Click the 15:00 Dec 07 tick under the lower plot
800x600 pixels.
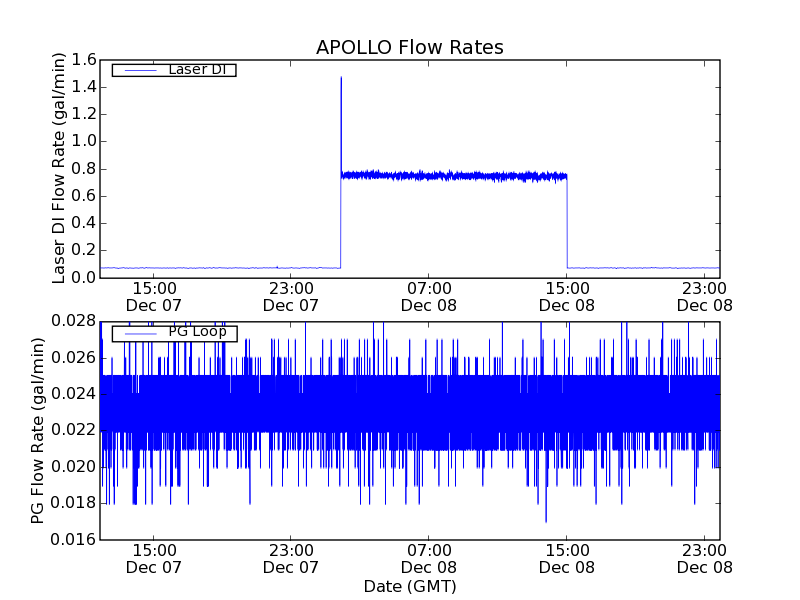(x=154, y=558)
